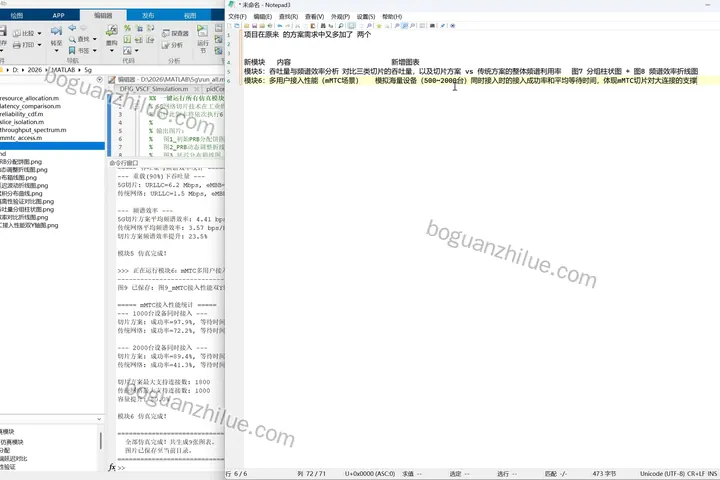Click Notepad3 favorites star icon
Image resolution: width=720 pixels, height=480 pixels.
click(379, 26)
